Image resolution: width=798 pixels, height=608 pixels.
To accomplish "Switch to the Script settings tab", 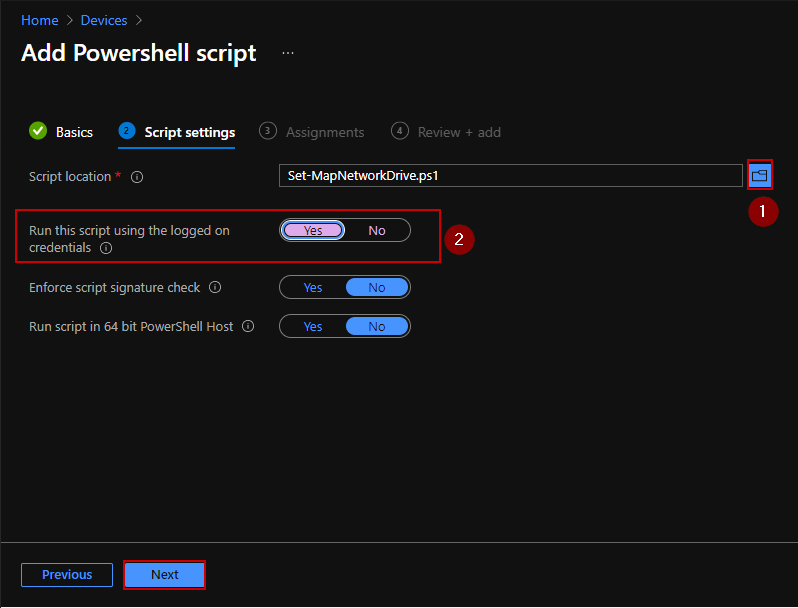I will point(189,132).
